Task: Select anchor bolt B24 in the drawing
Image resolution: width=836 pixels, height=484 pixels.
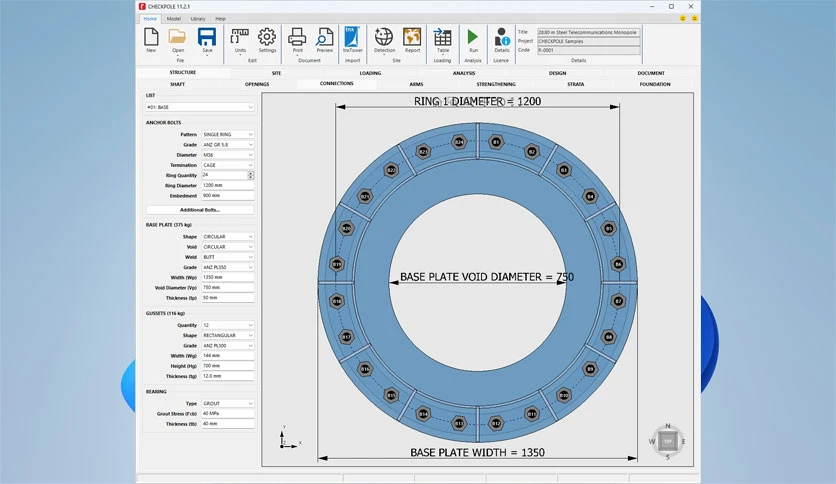Action: coord(459,142)
